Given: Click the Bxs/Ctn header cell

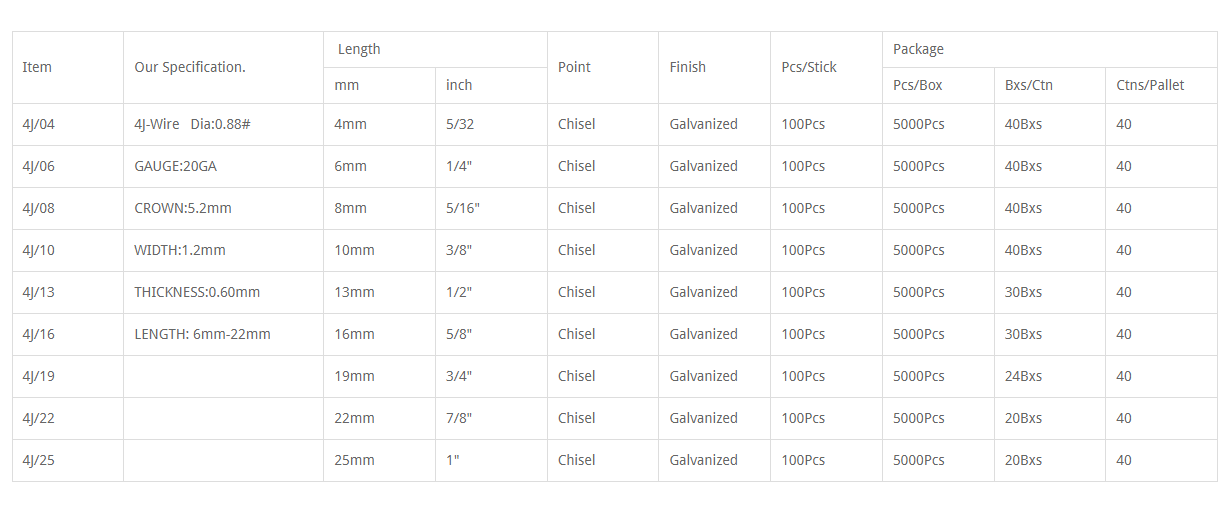Looking at the screenshot, I should pyautogui.click(x=1050, y=85).
